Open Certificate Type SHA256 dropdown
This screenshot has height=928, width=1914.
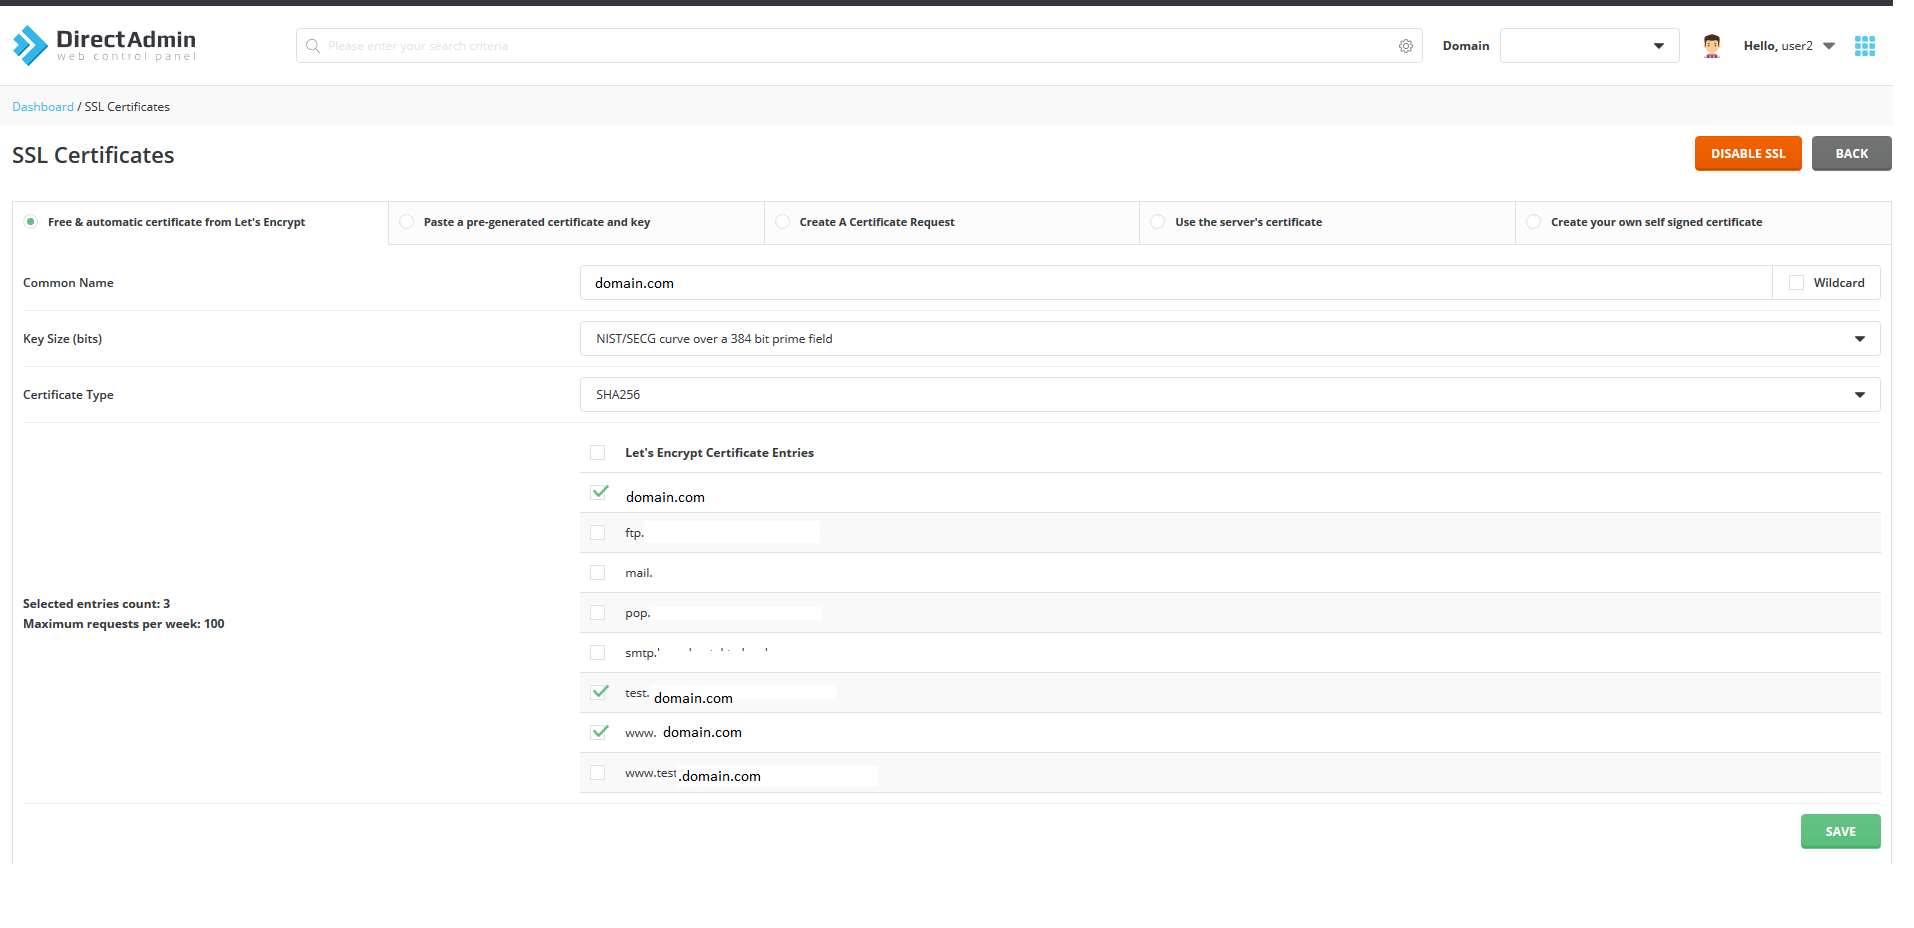pyautogui.click(x=1229, y=395)
